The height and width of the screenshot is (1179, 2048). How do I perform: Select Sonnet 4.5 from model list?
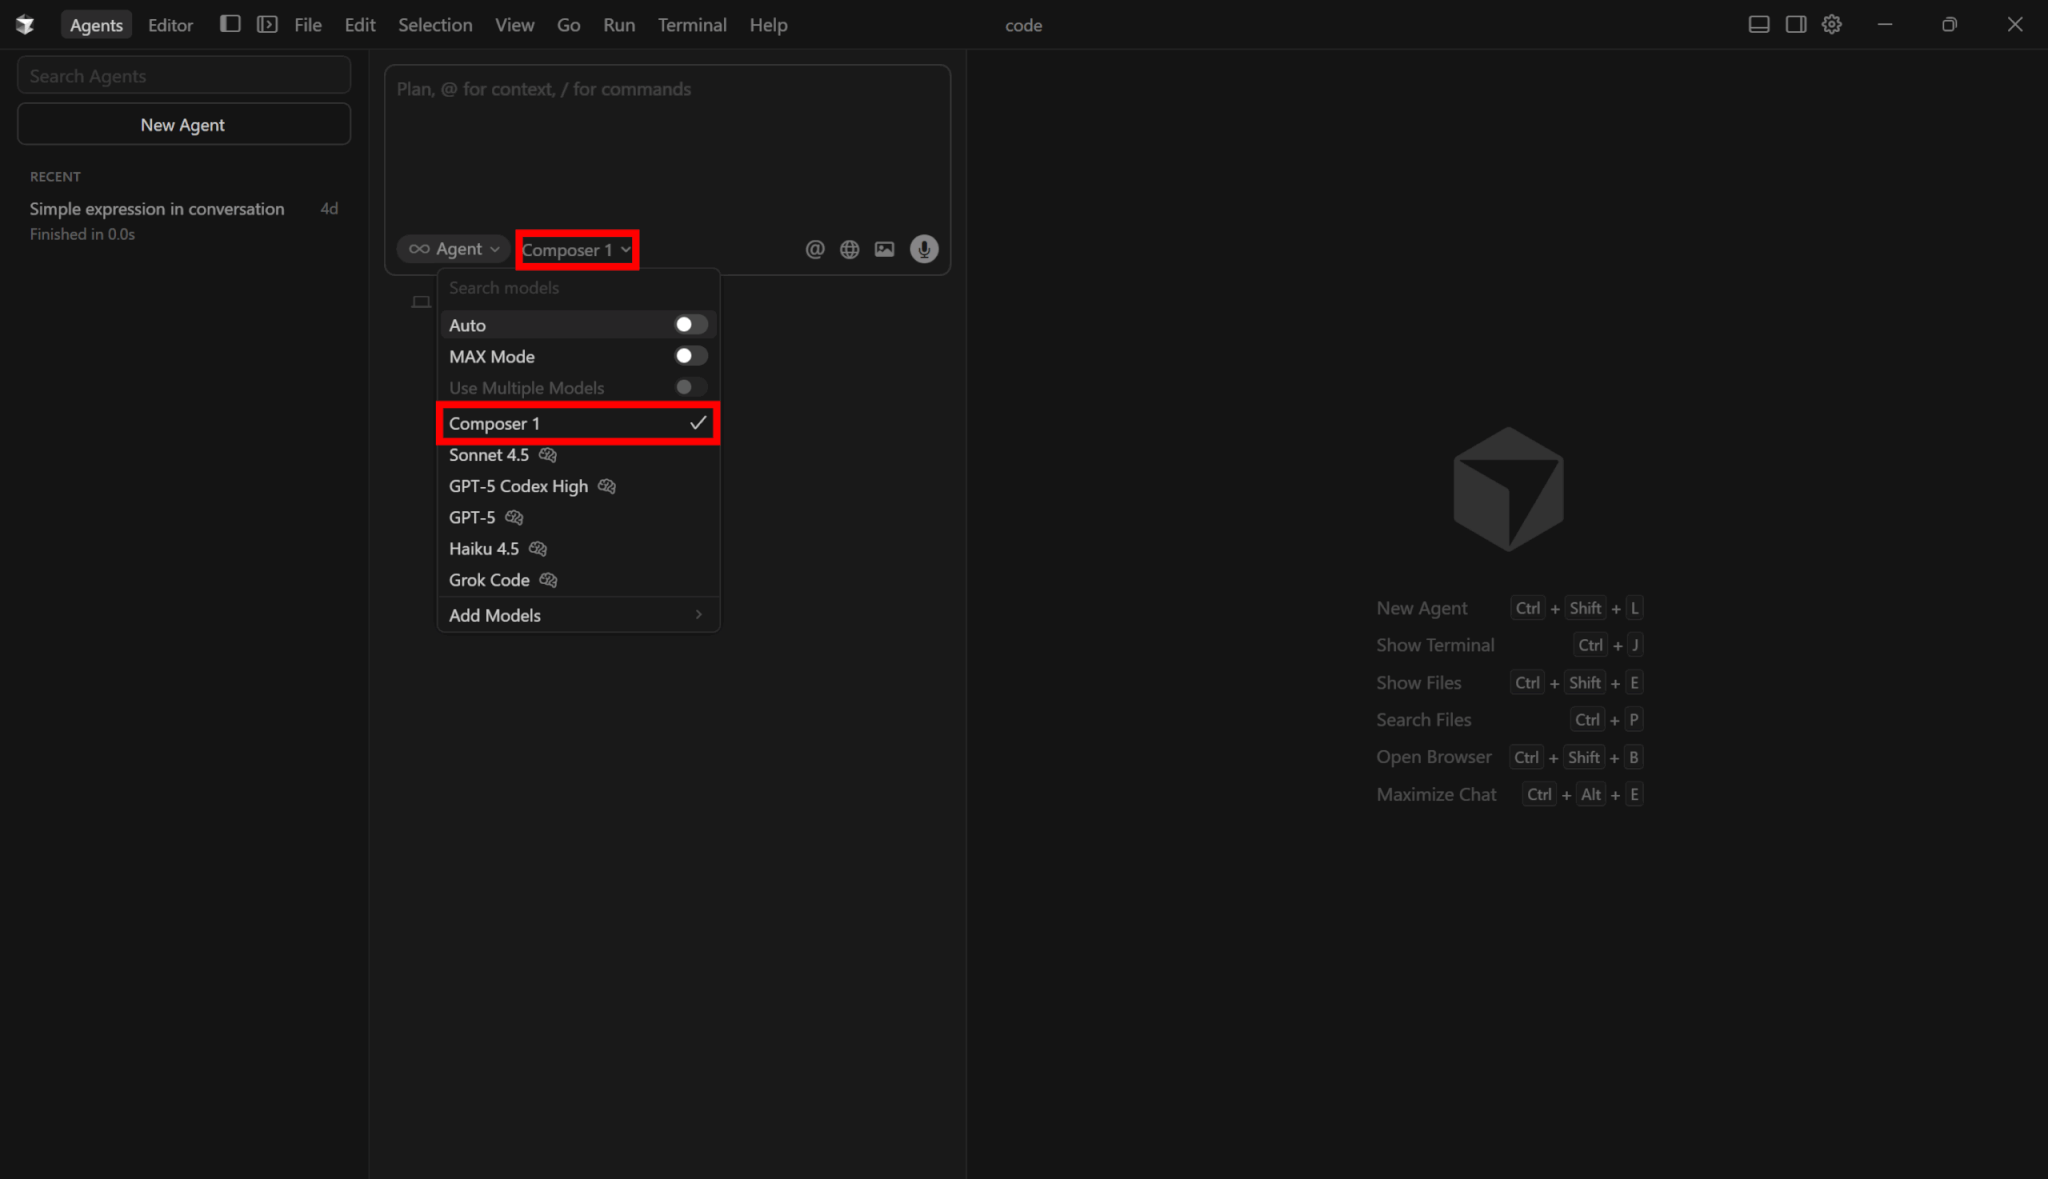(489, 455)
